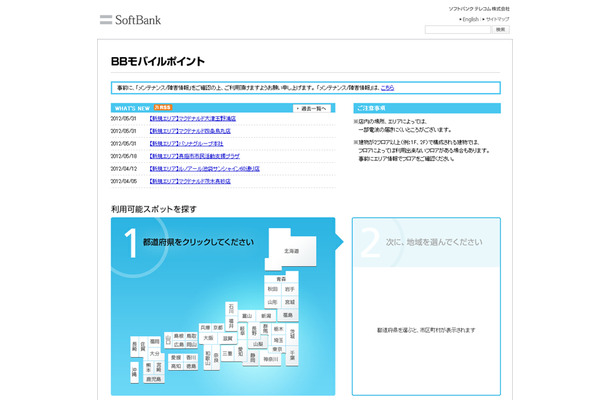Select 福井 prefecture tile
The image size is (610, 400).
231,323
